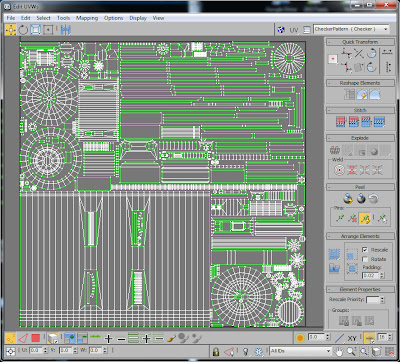Image resolution: width=400 pixels, height=362 pixels.
Task: Open the All IDs material dropdown
Action: pyautogui.click(x=300, y=351)
